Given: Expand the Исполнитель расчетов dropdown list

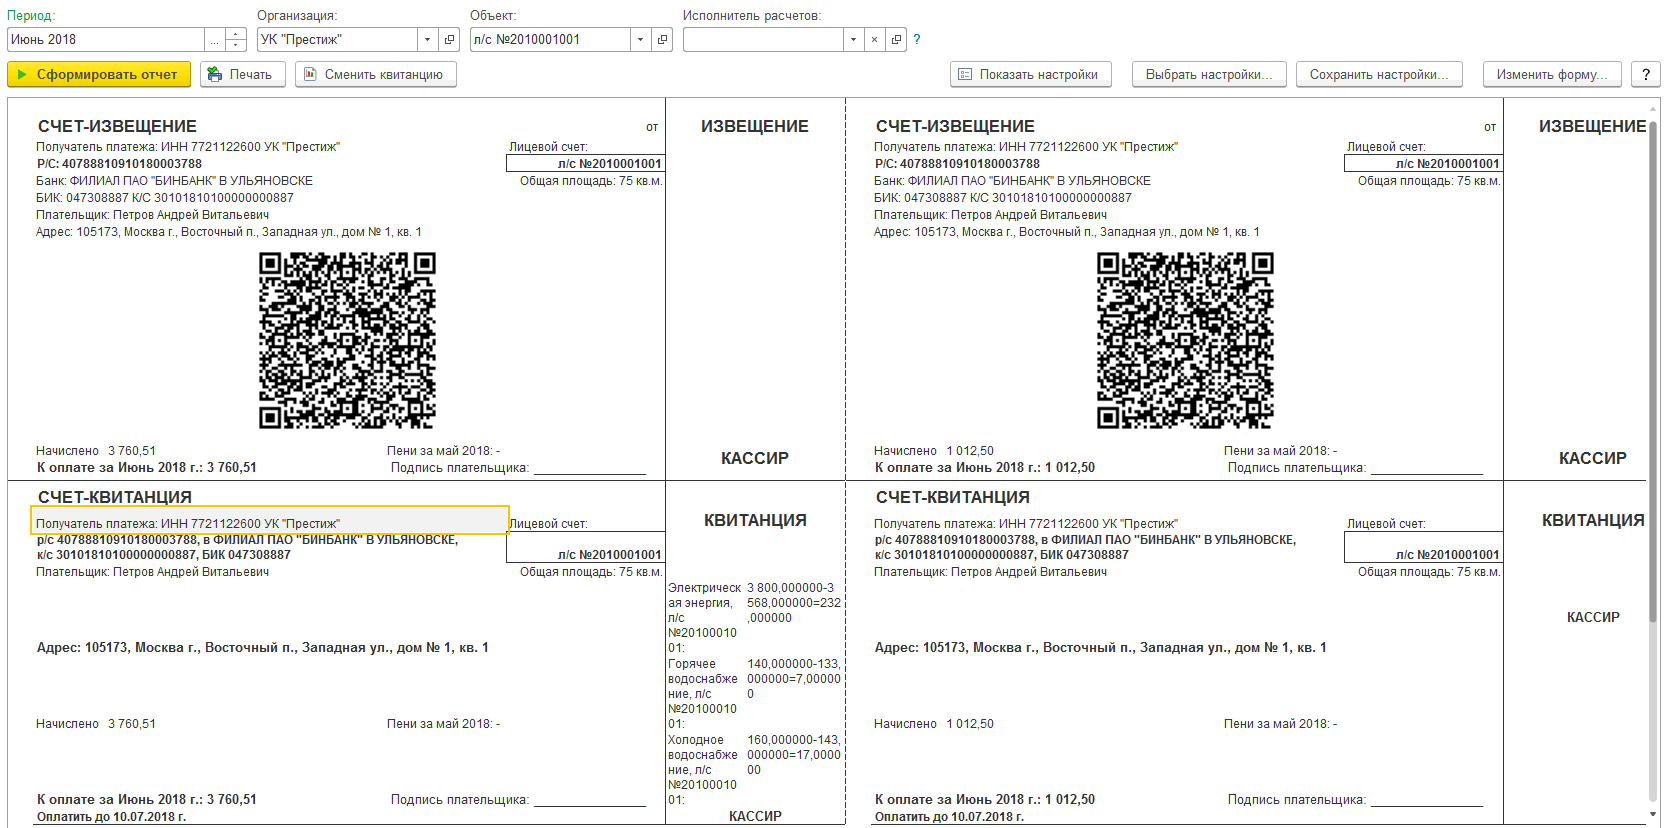Looking at the screenshot, I should pyautogui.click(x=853, y=40).
